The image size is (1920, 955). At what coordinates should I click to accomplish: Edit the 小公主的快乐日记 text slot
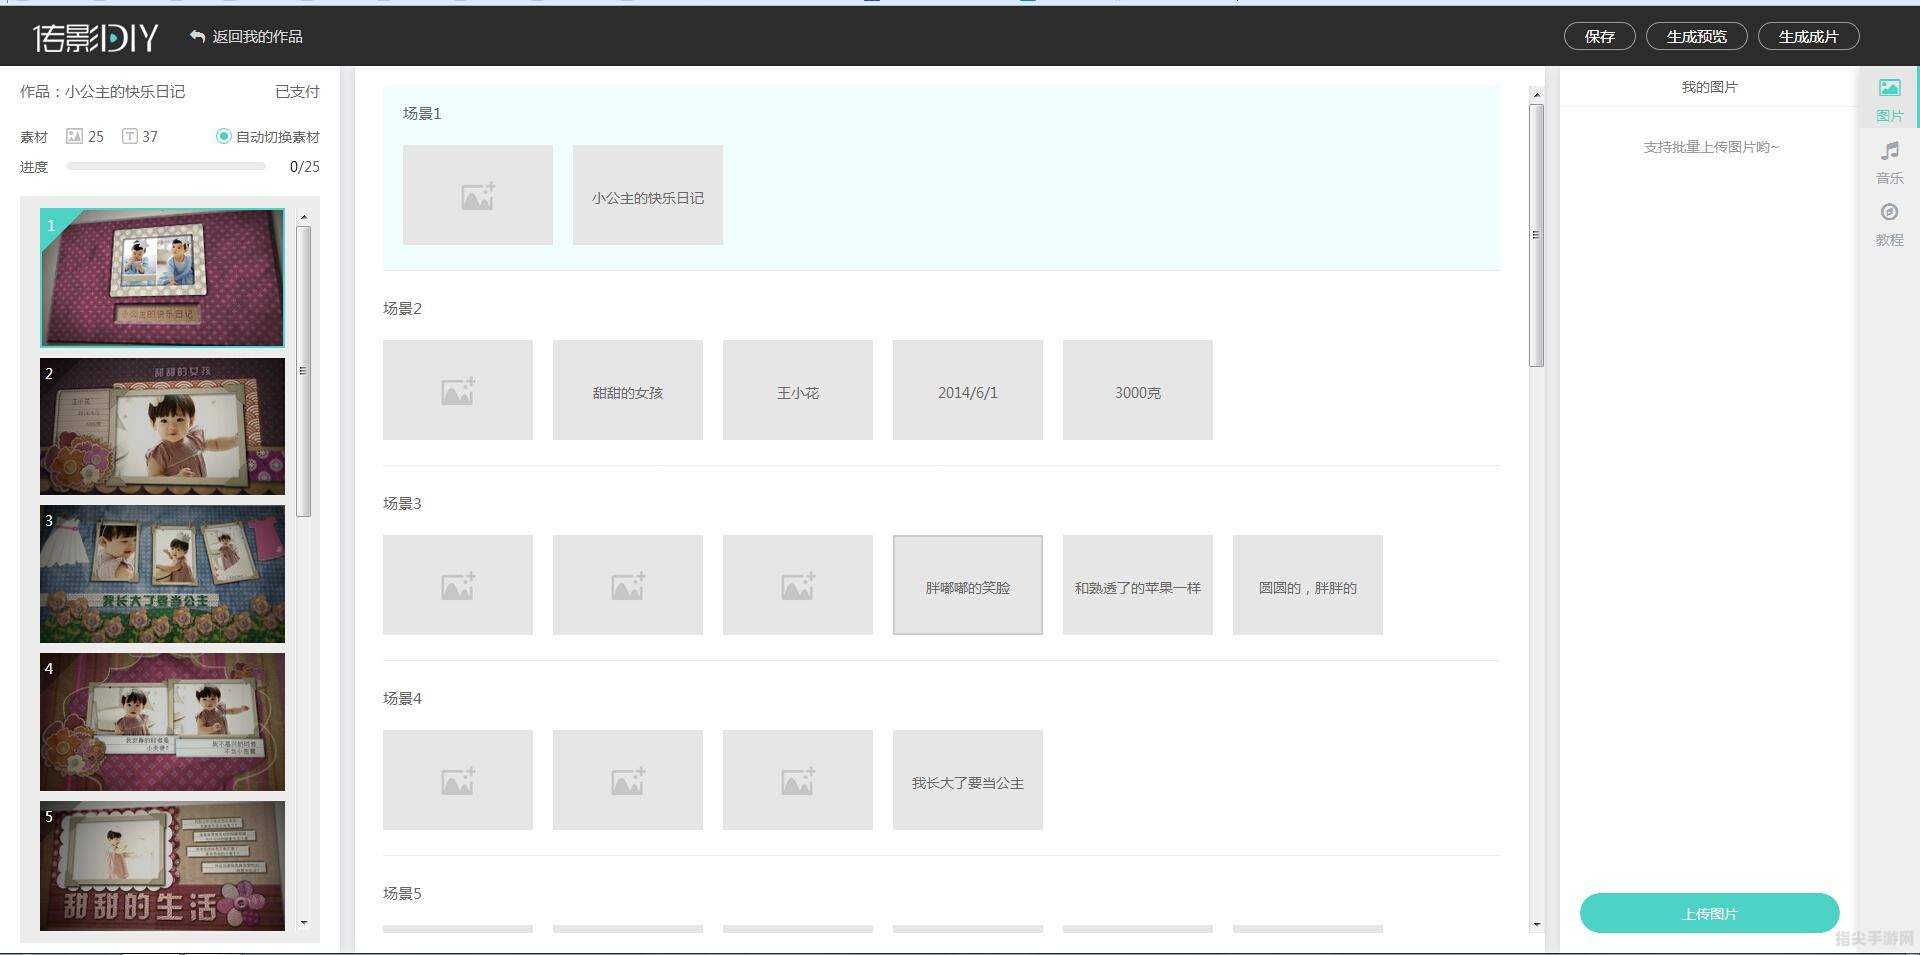pos(648,195)
